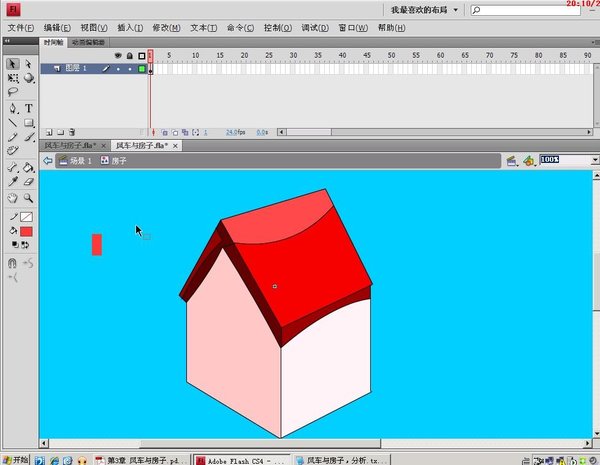
Task: Open the 文件(F) menu
Action: click(x=21, y=28)
